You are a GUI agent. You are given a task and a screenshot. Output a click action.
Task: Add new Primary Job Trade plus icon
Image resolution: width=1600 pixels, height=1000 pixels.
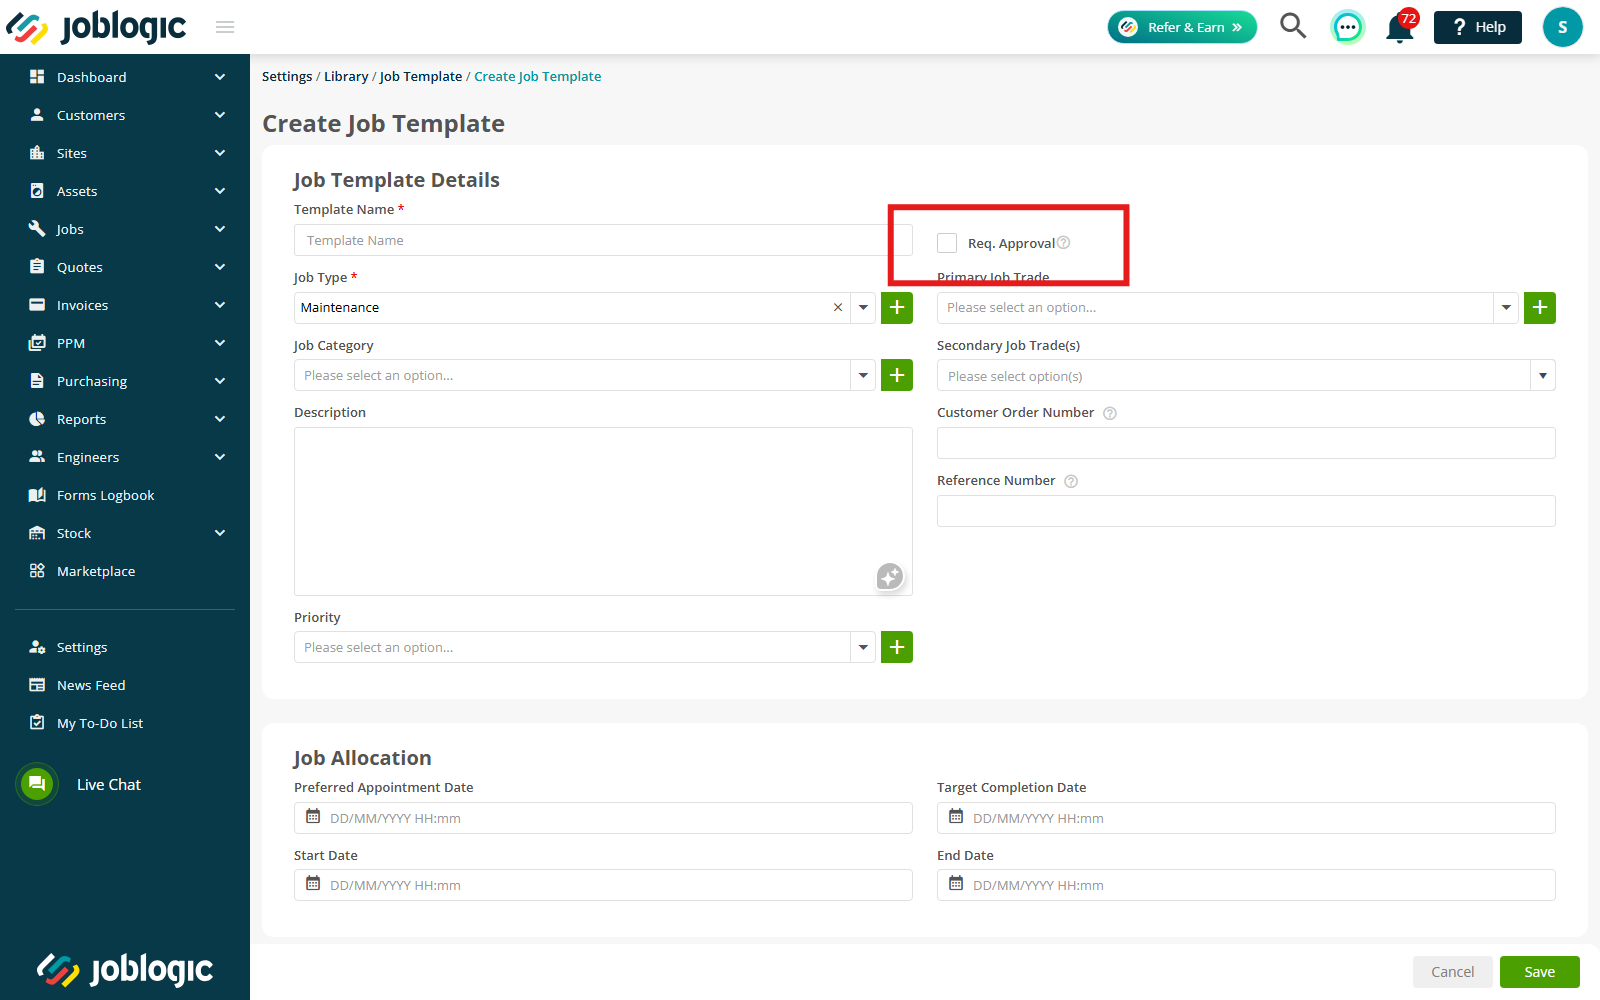click(1540, 307)
